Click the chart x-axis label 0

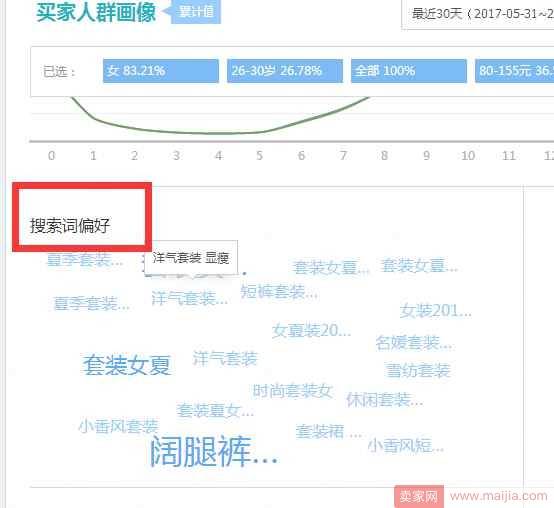coord(52,155)
